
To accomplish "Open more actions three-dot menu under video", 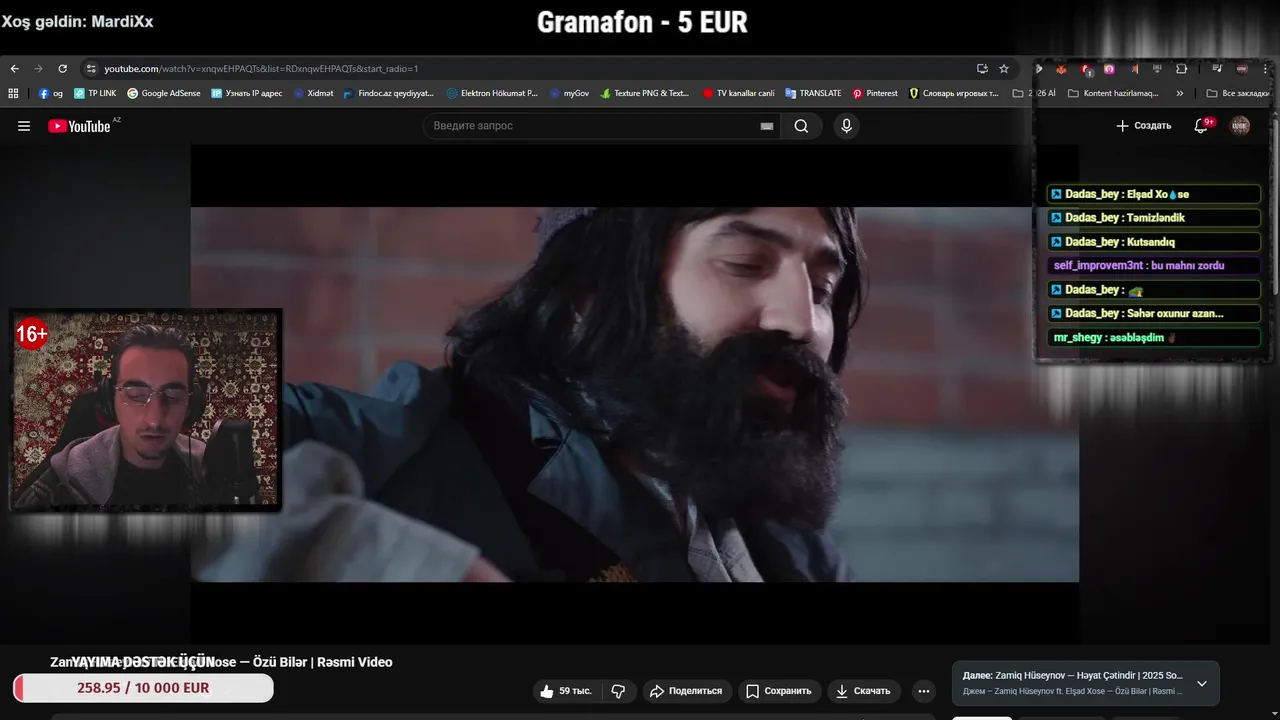I will click(924, 691).
